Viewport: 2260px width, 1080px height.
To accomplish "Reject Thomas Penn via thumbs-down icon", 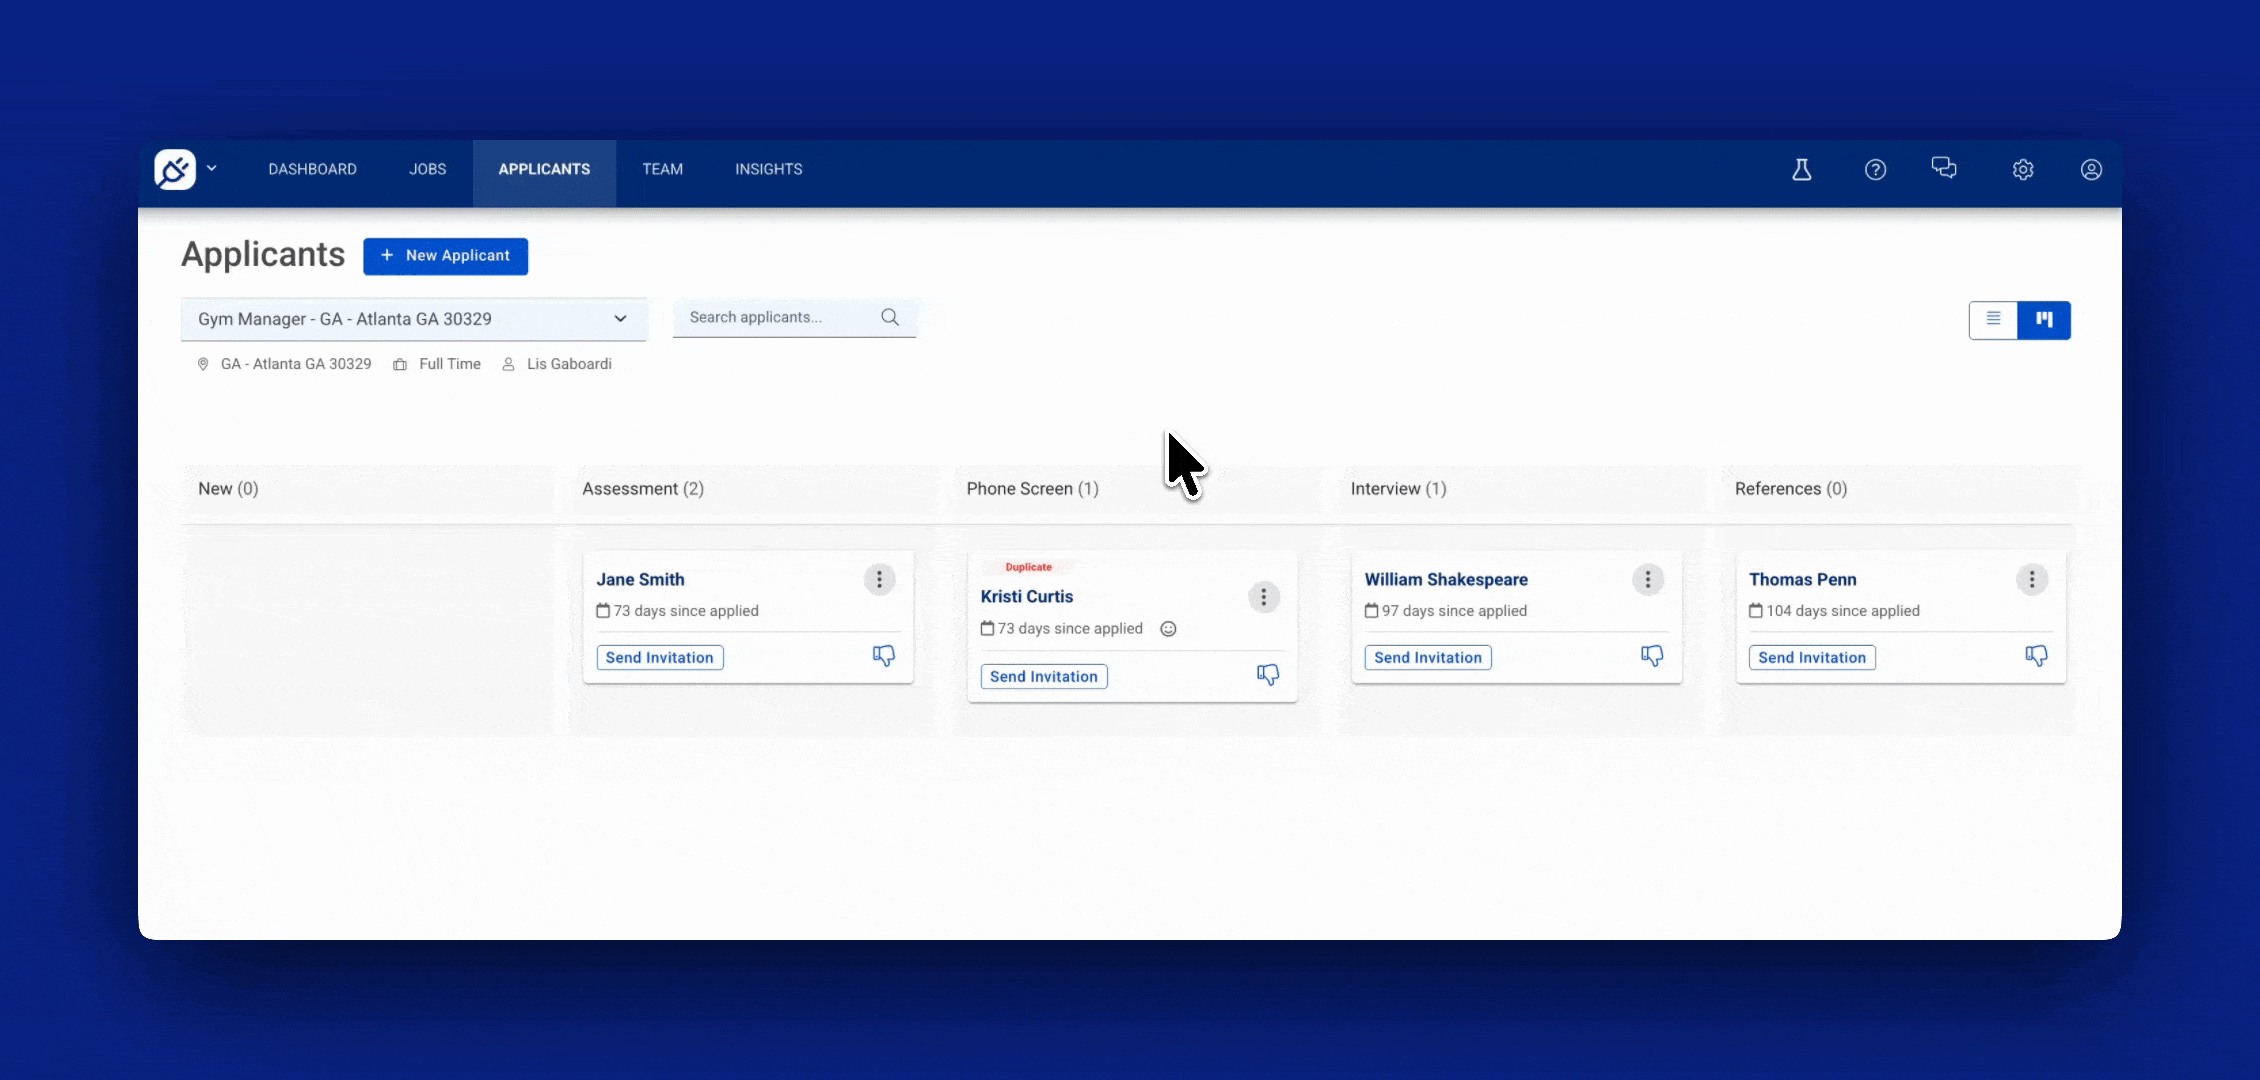I will pos(2036,655).
